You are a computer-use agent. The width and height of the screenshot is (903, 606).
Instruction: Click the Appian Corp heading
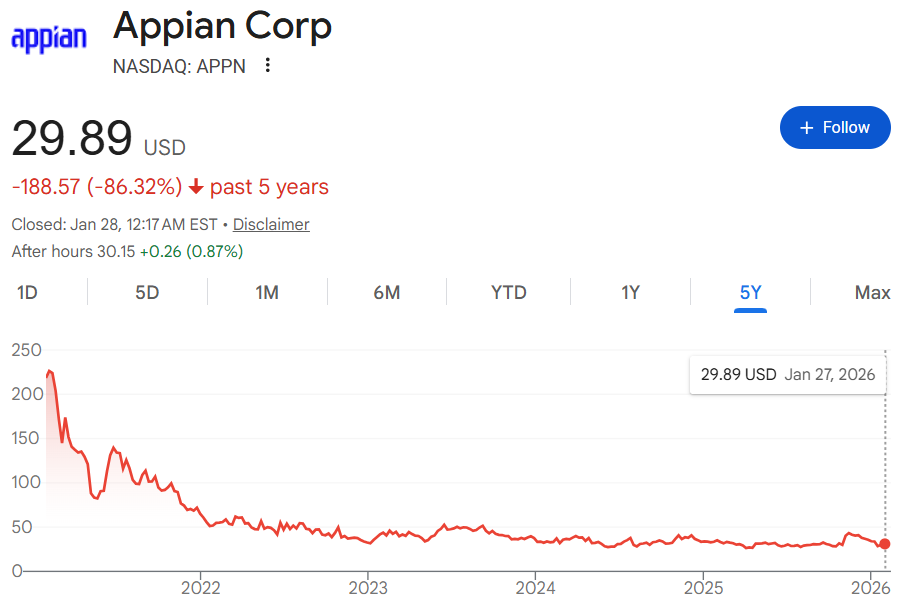coord(222,27)
